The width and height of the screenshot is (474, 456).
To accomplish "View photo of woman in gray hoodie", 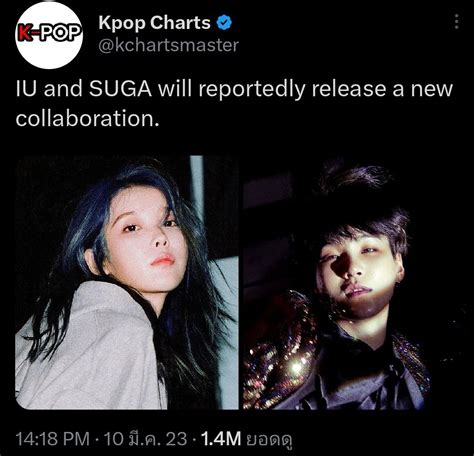I will tap(127, 282).
